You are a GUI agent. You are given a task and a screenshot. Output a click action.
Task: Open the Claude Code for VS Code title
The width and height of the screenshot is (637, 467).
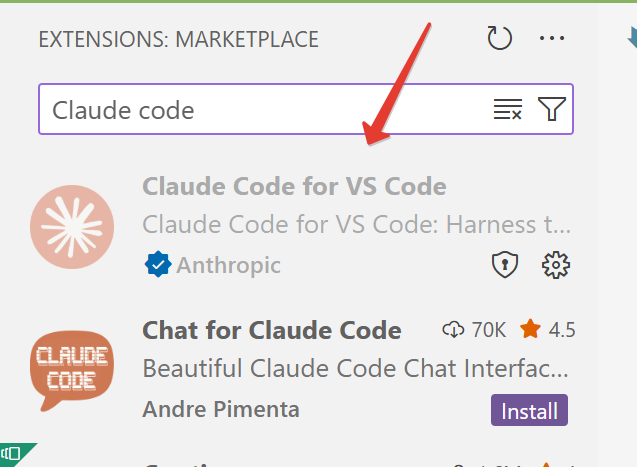[294, 187]
